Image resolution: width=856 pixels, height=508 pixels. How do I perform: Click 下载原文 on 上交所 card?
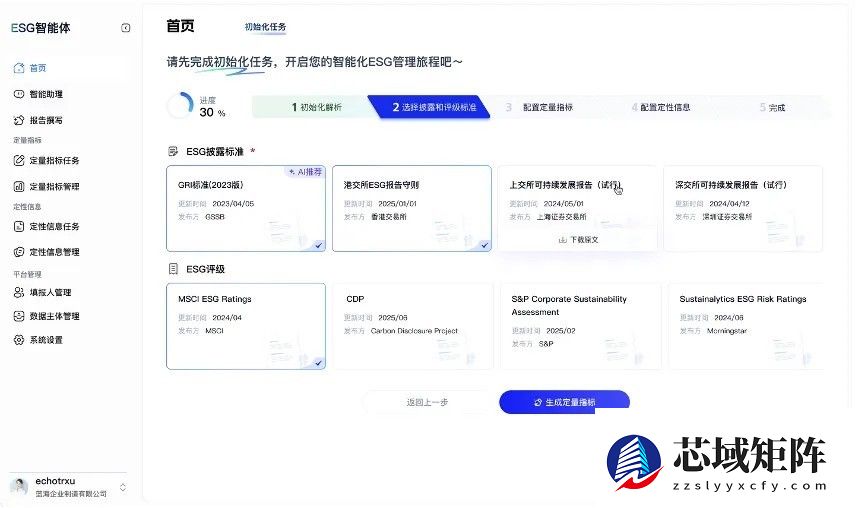579,240
